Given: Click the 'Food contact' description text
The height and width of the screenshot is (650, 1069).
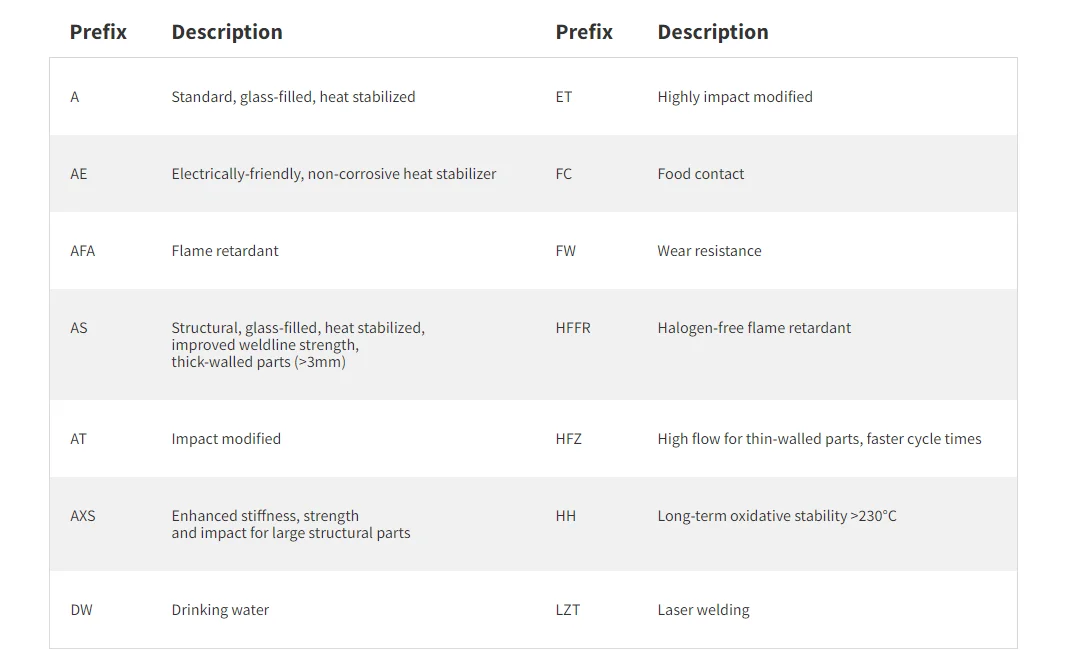Looking at the screenshot, I should pyautogui.click(x=700, y=174).
